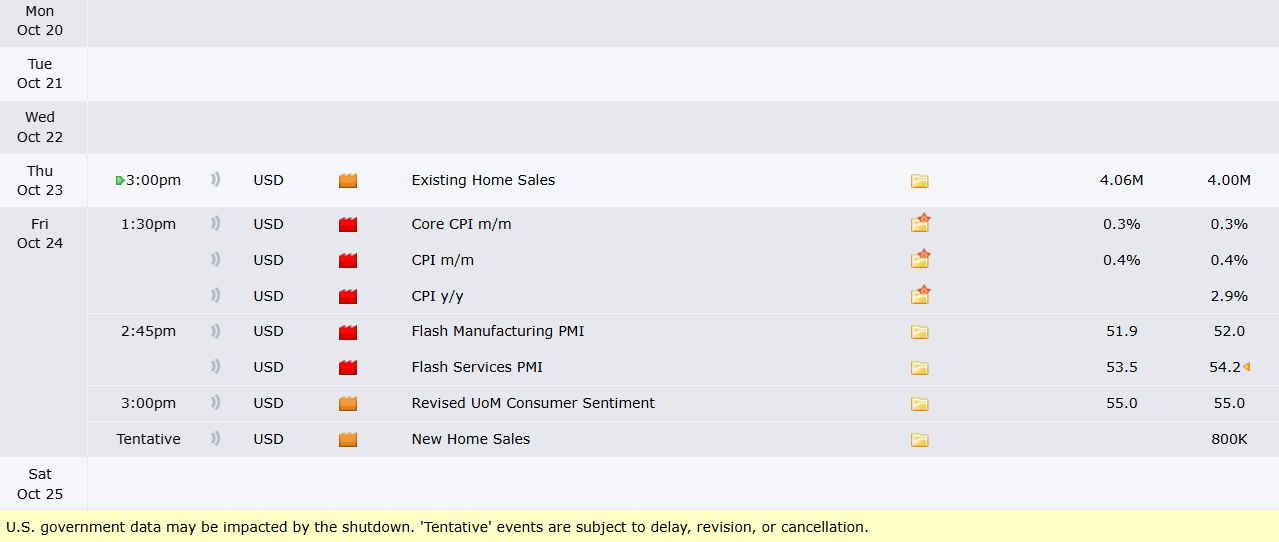Toggle sound alert for New Home Sales

click(215, 439)
